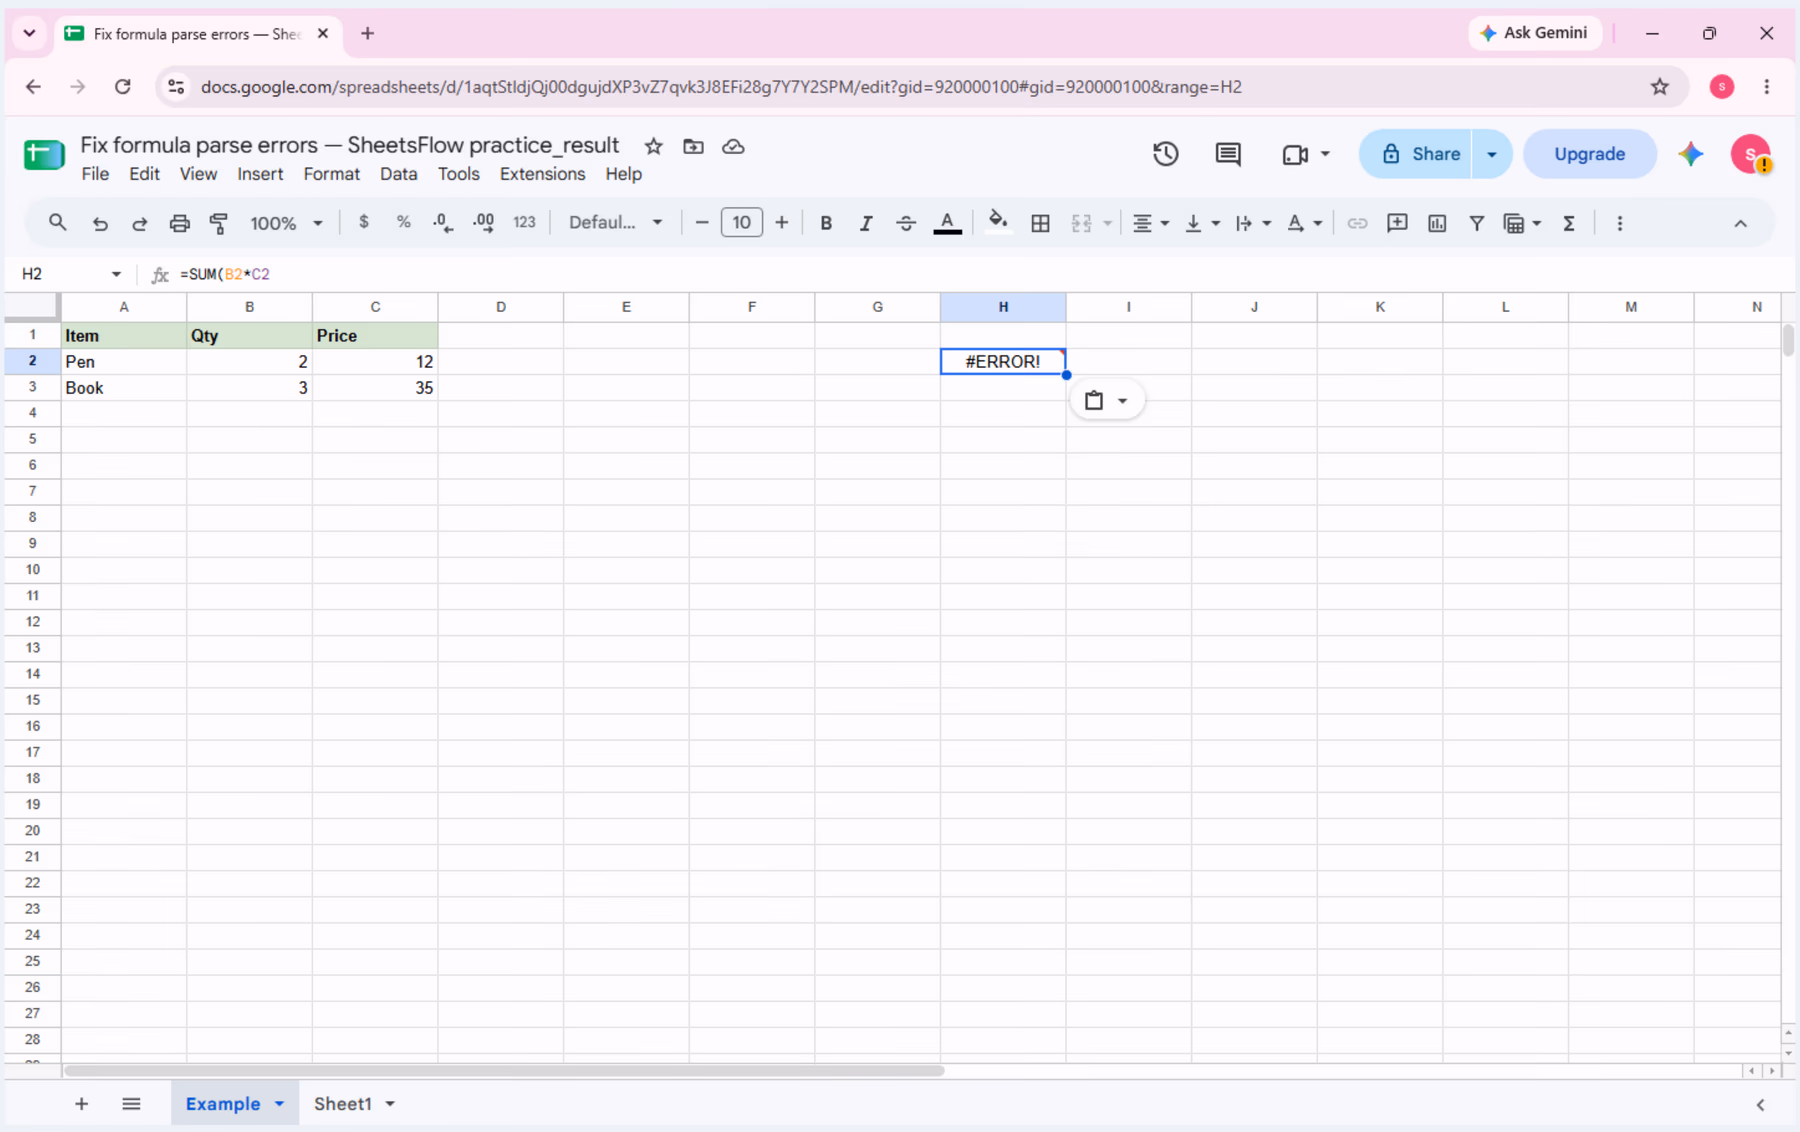Viewport: 1800px width, 1132px height.
Task: Insert a link
Action: tap(1357, 223)
